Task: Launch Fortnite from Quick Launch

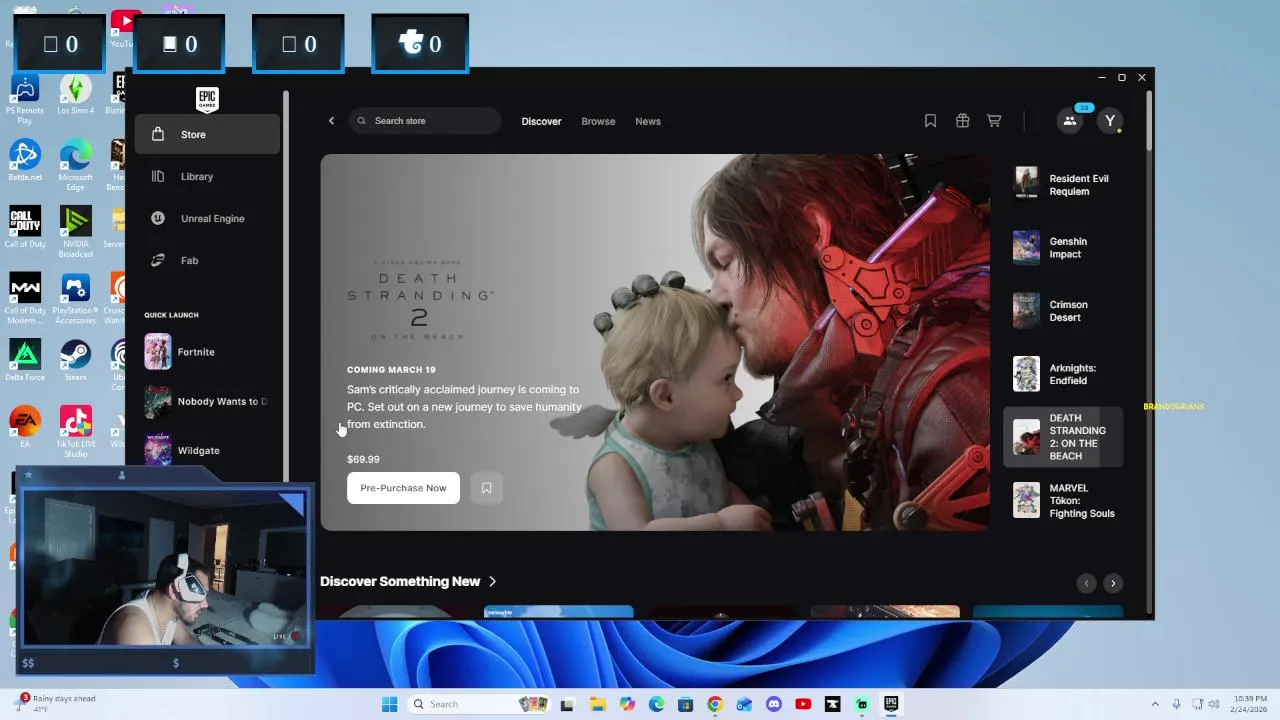Action: point(207,352)
